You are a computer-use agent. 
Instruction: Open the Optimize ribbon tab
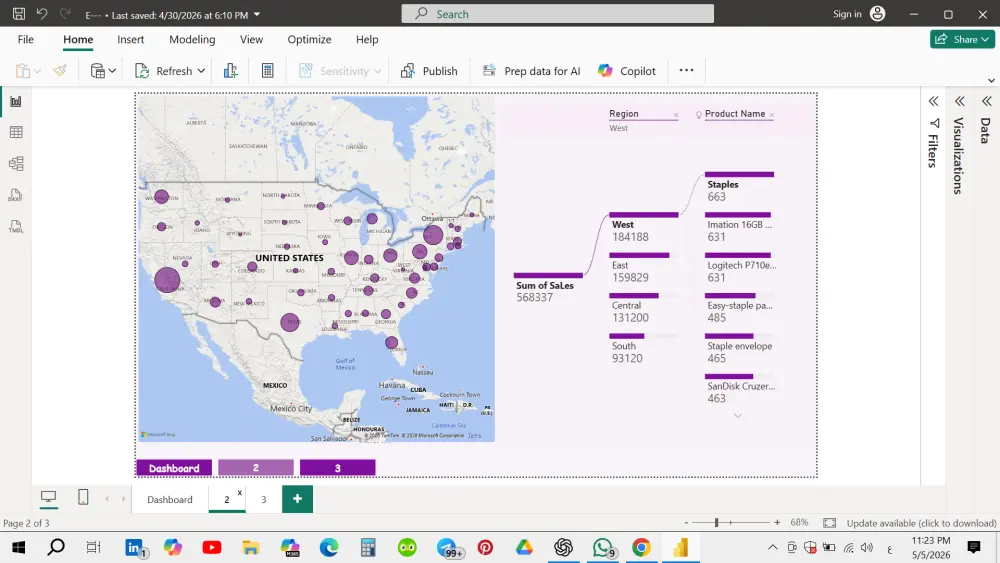click(309, 40)
